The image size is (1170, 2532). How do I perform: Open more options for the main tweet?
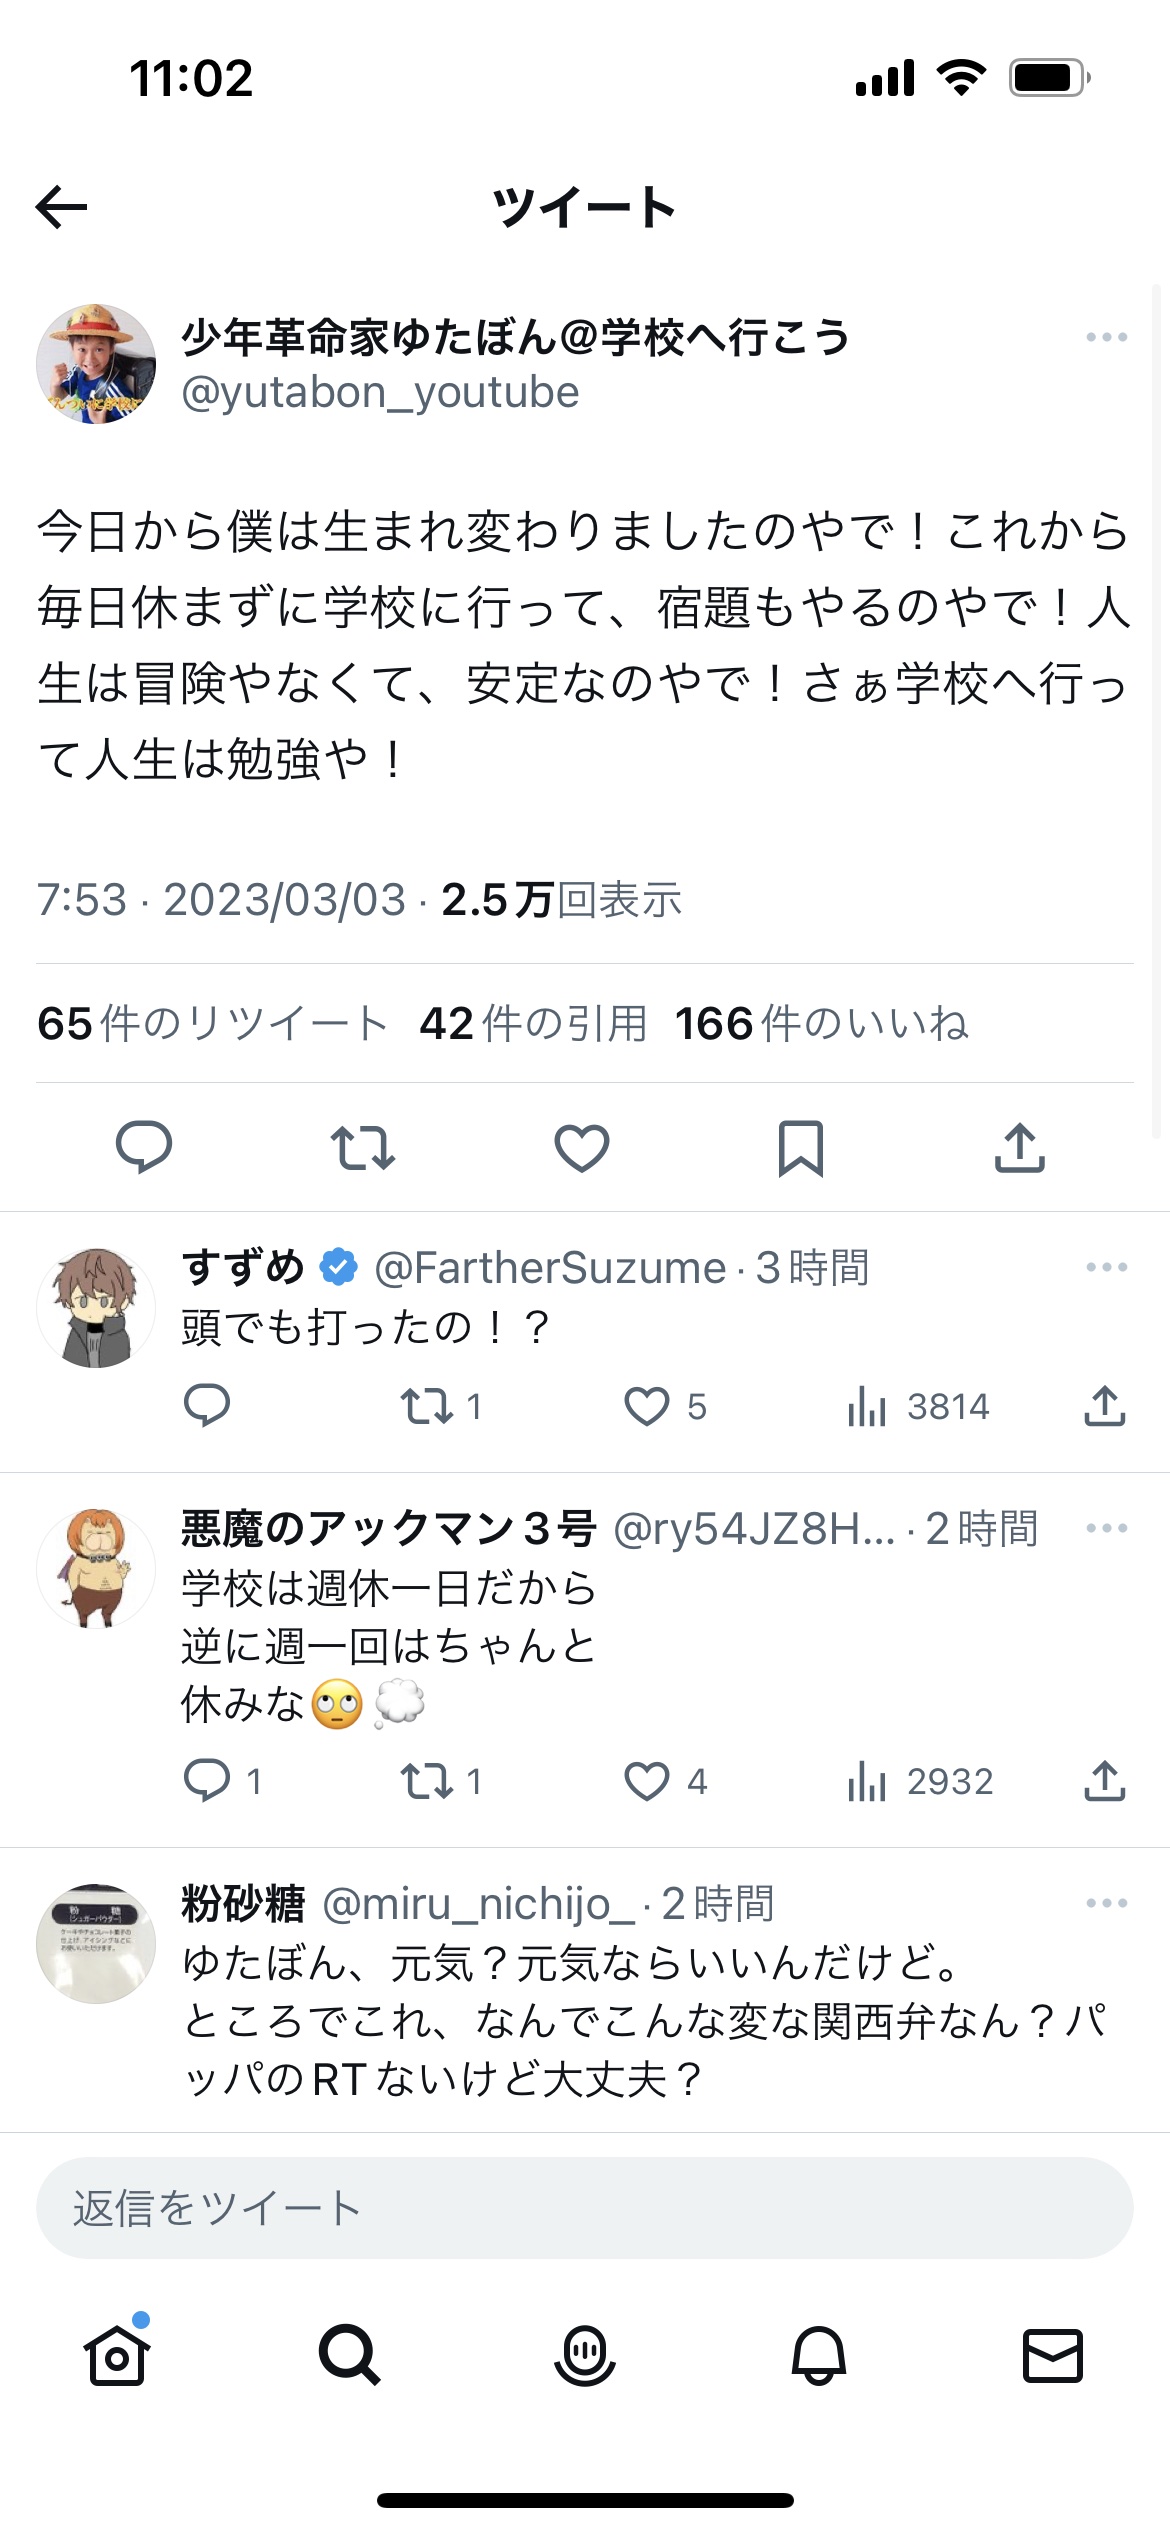click(1107, 337)
